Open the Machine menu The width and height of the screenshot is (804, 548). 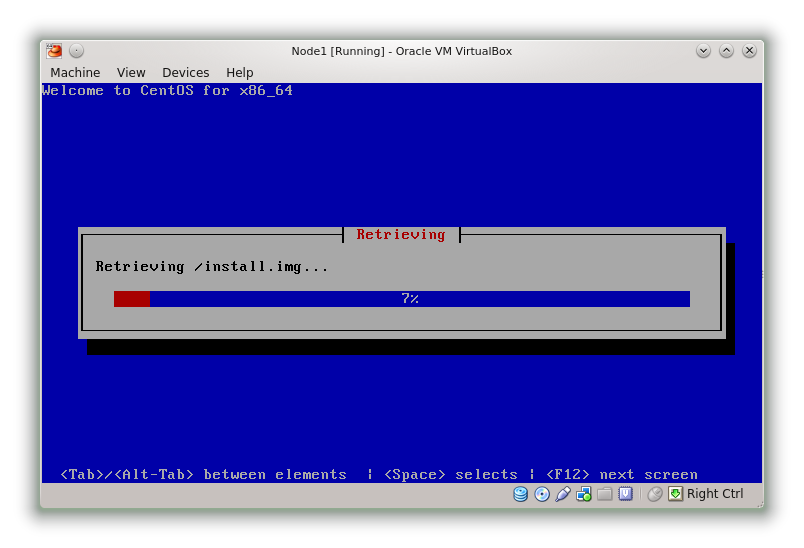(75, 72)
